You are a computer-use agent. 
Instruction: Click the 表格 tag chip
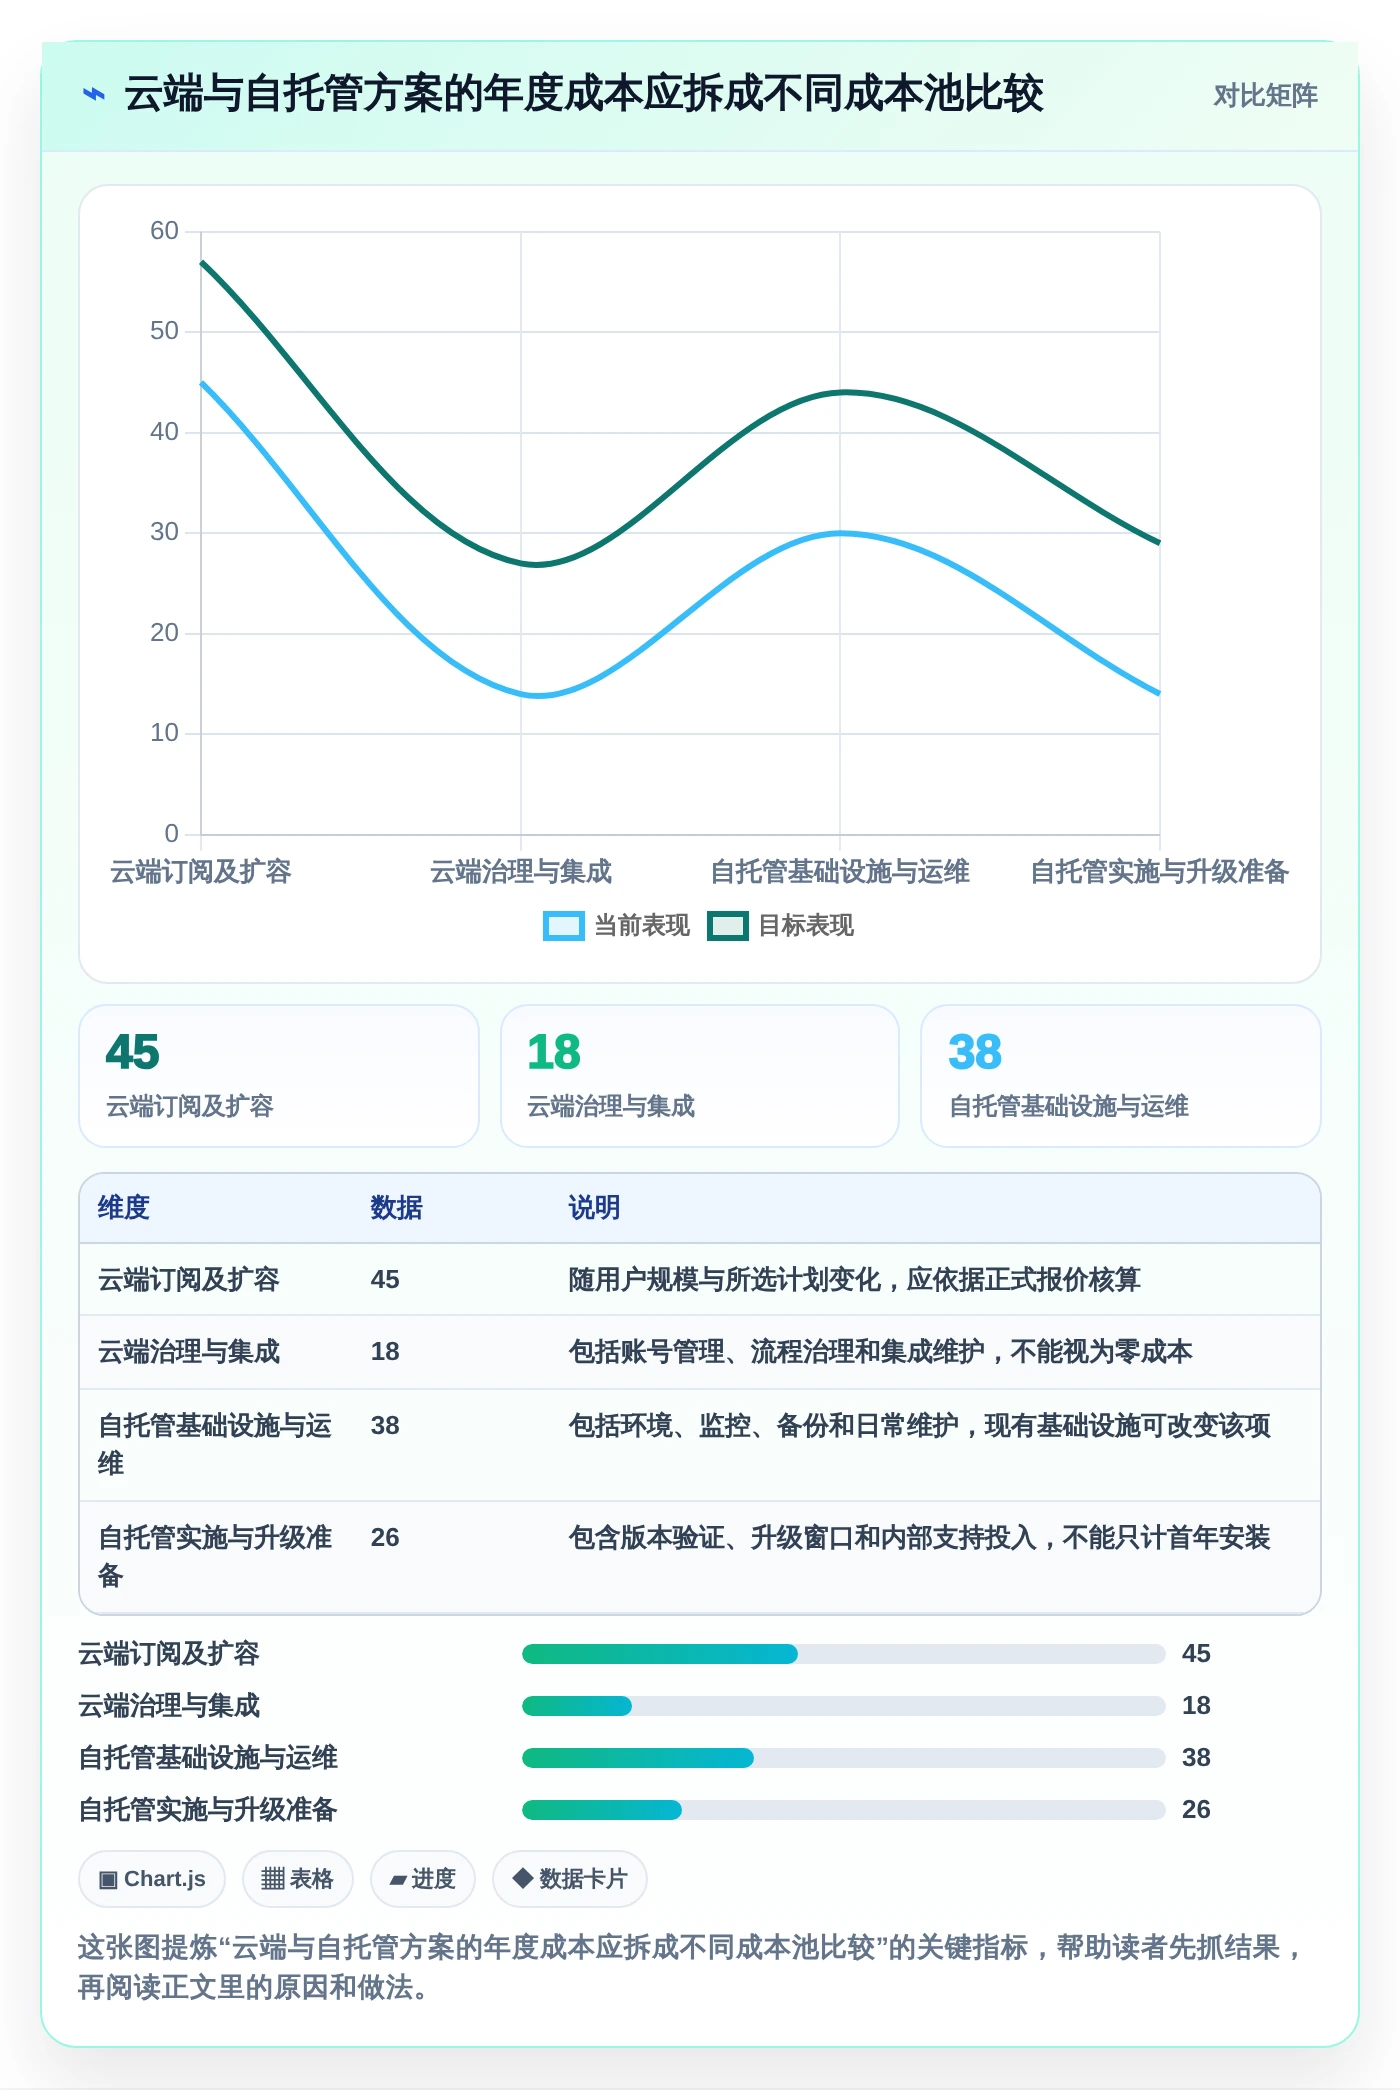click(298, 1879)
